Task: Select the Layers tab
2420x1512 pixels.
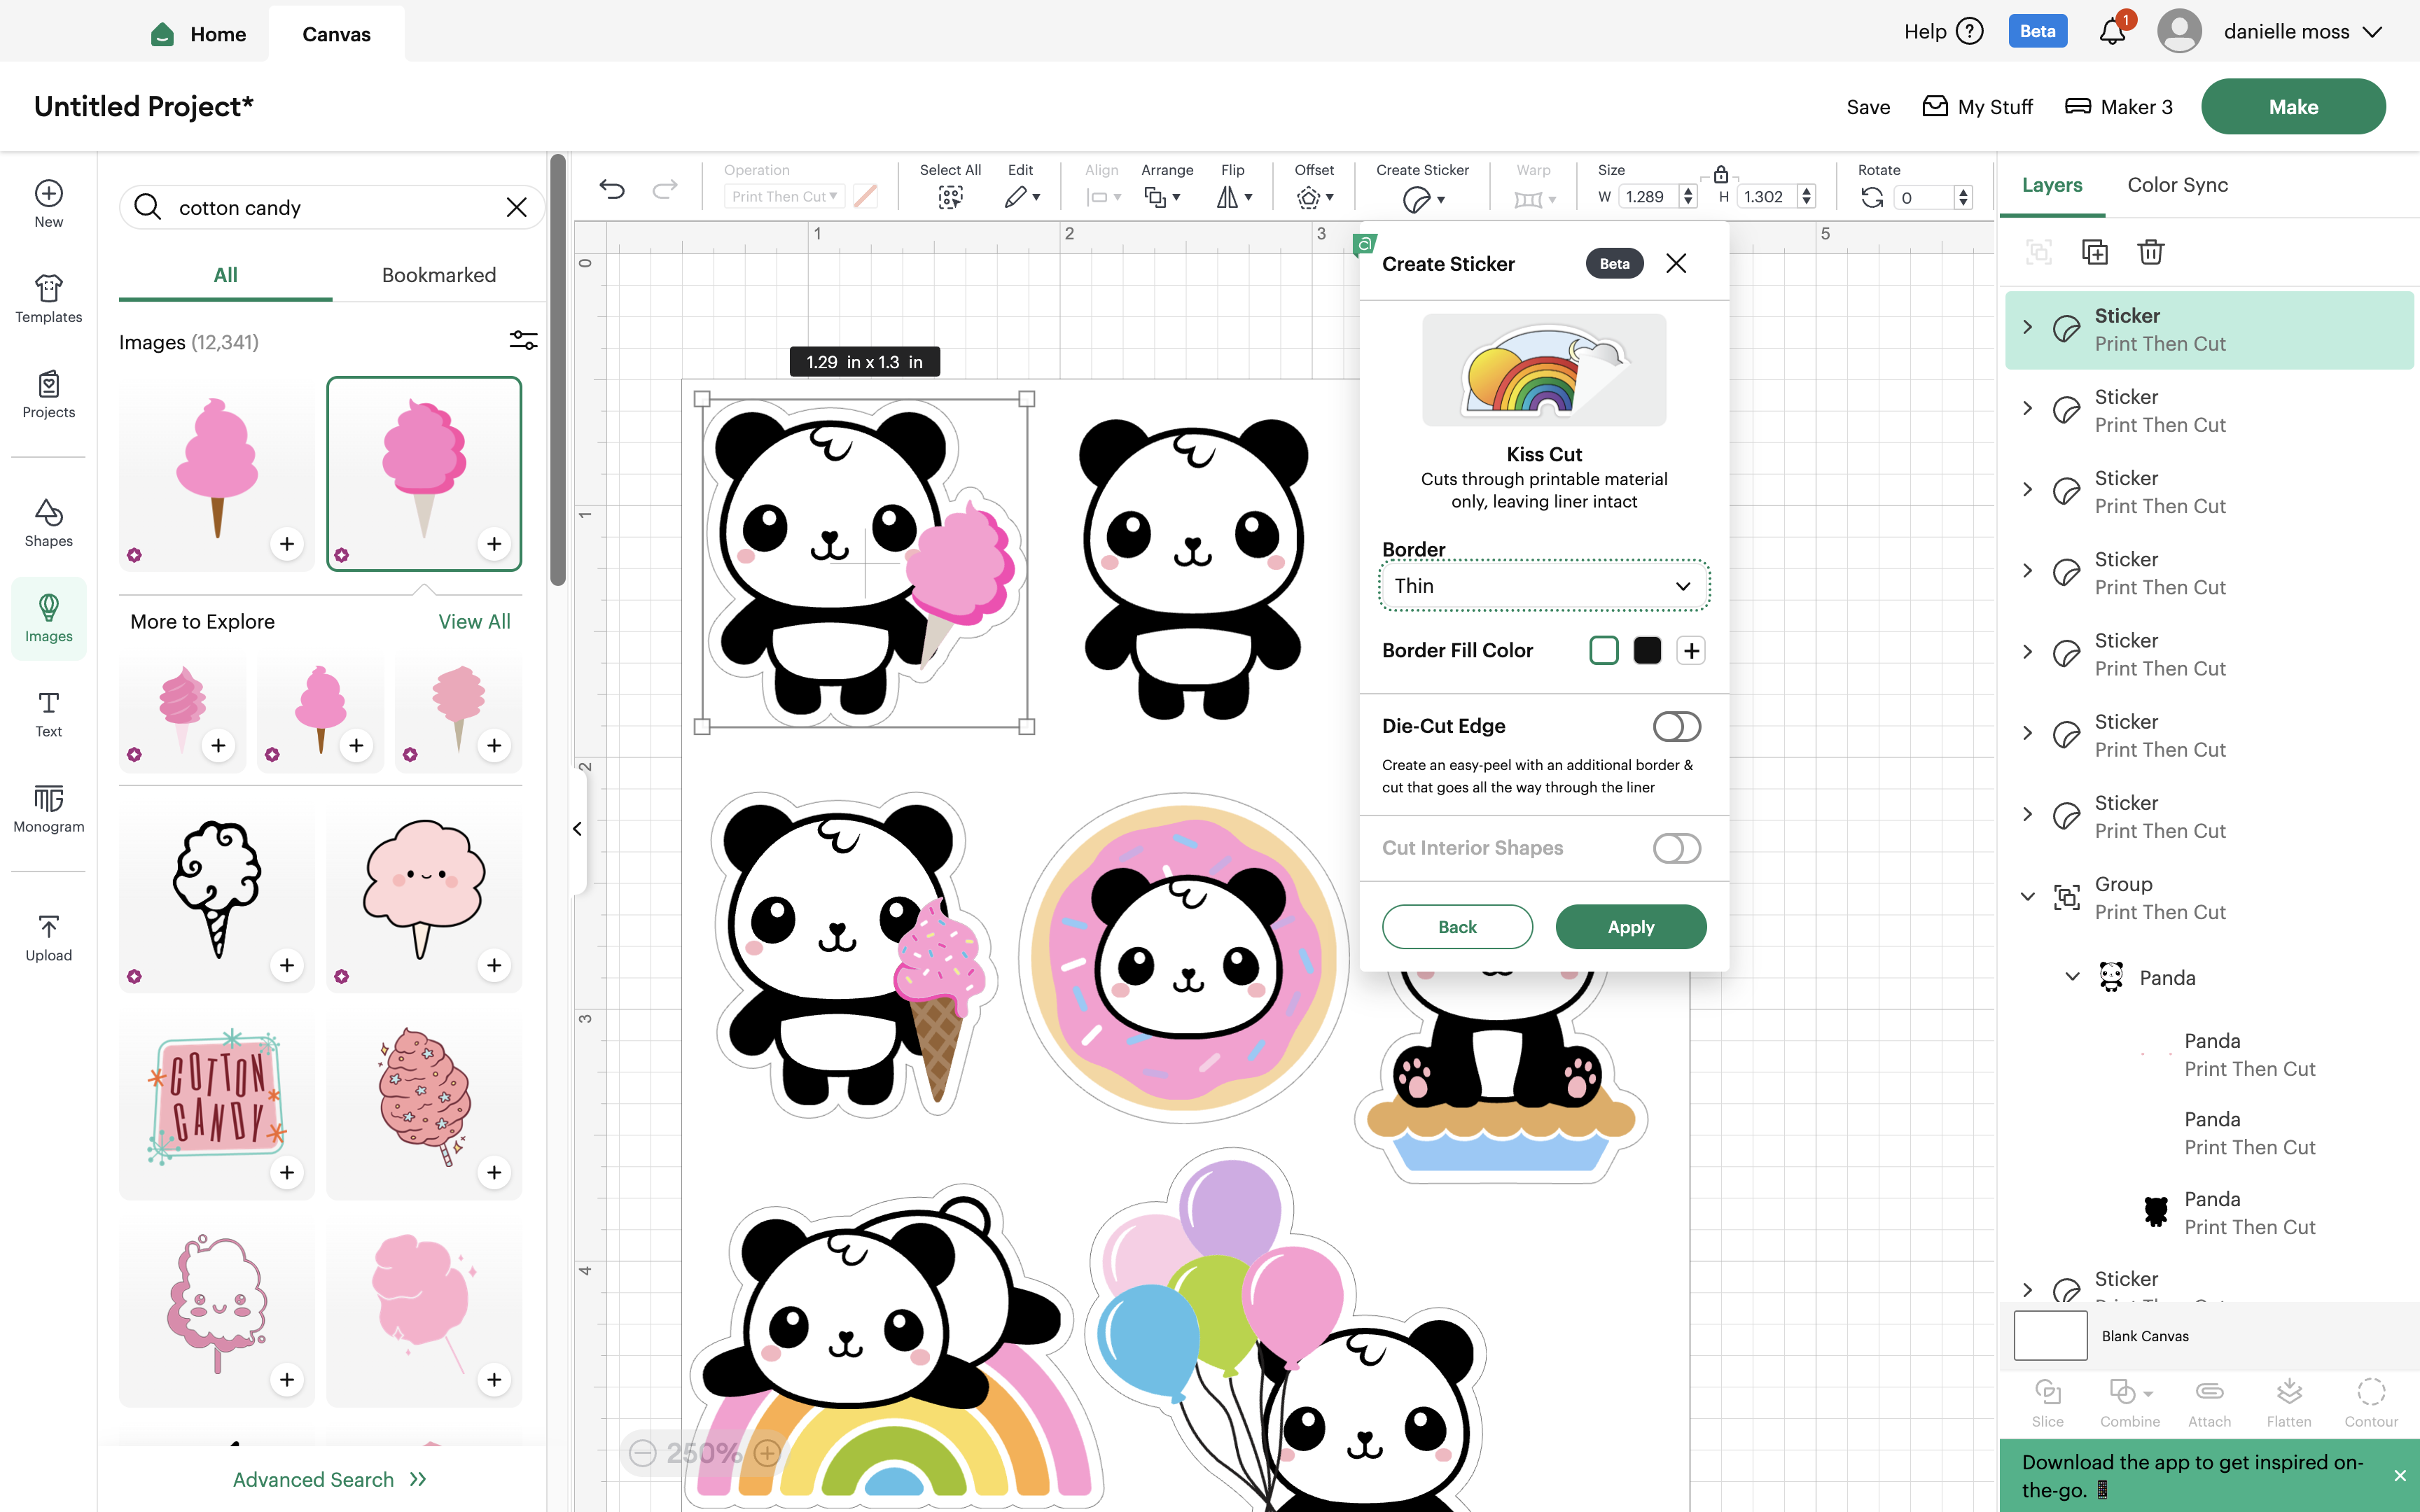Action: click(2052, 185)
